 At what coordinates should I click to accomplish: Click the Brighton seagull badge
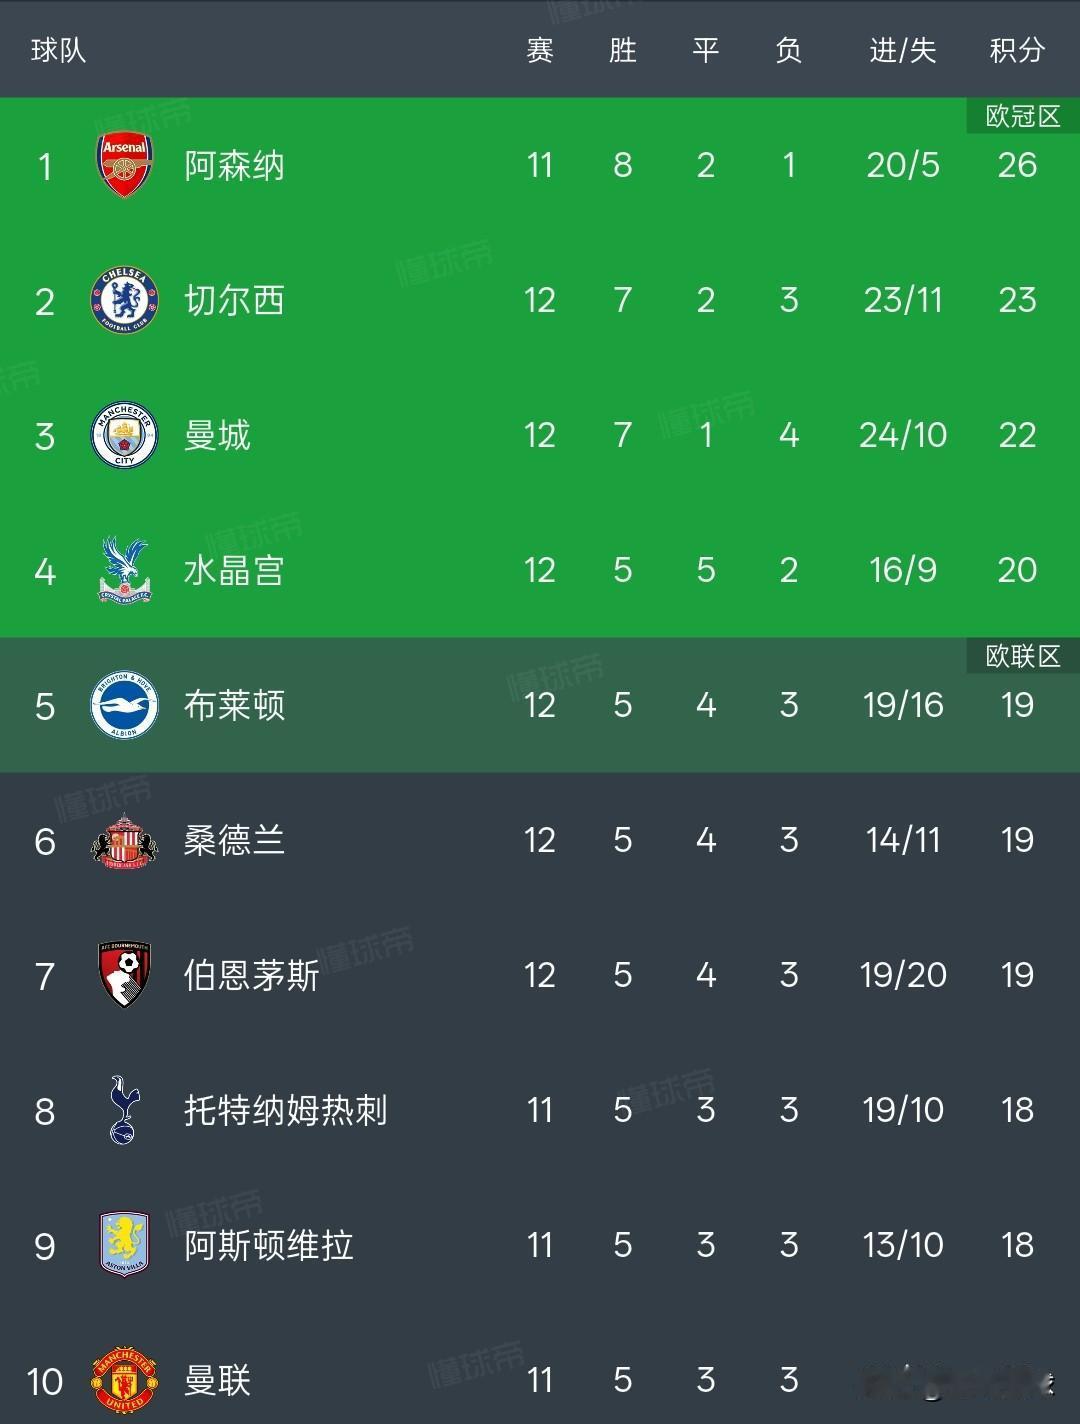[x=124, y=705]
